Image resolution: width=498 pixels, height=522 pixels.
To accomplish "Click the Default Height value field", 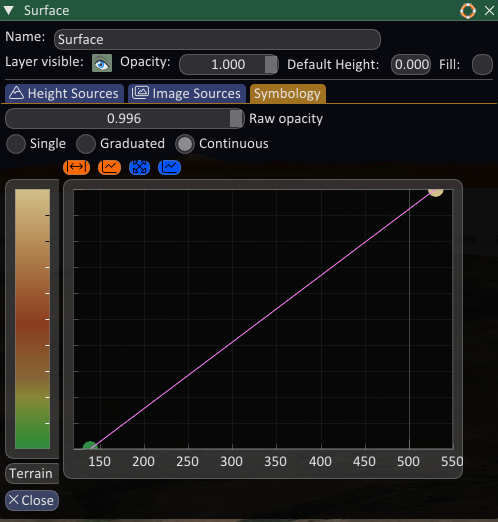I will point(411,64).
